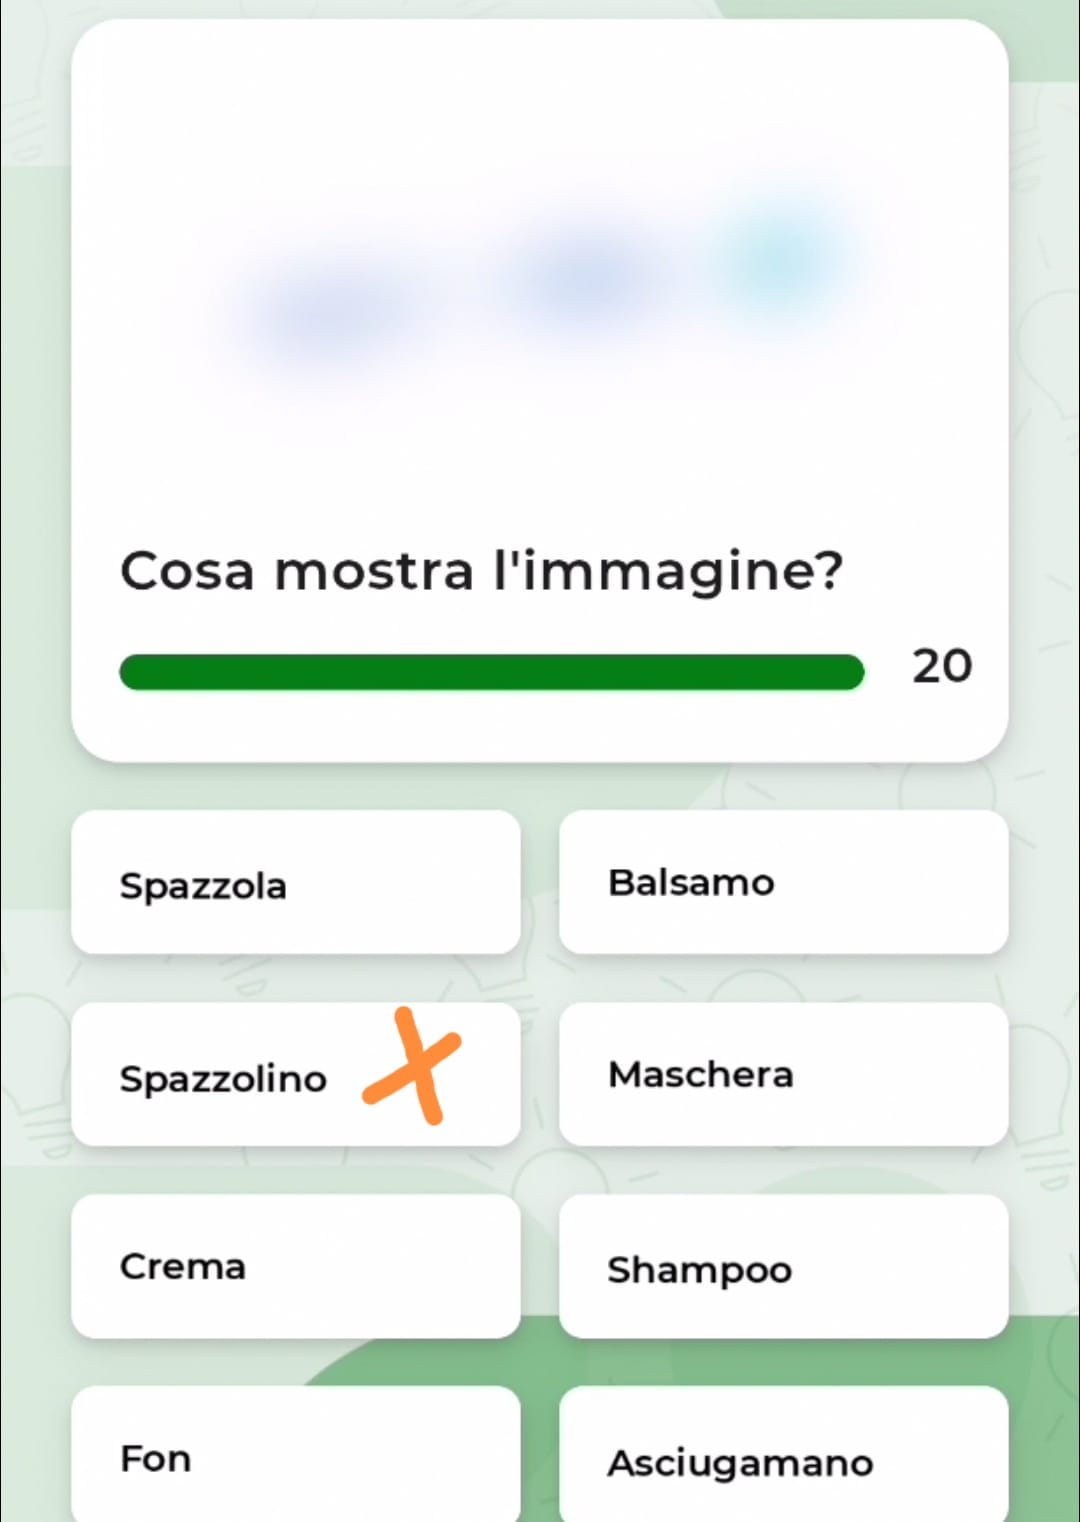This screenshot has height=1522, width=1080.
Task: Click the question text 'Cosa mostra l'immagine?'
Action: click(x=481, y=571)
